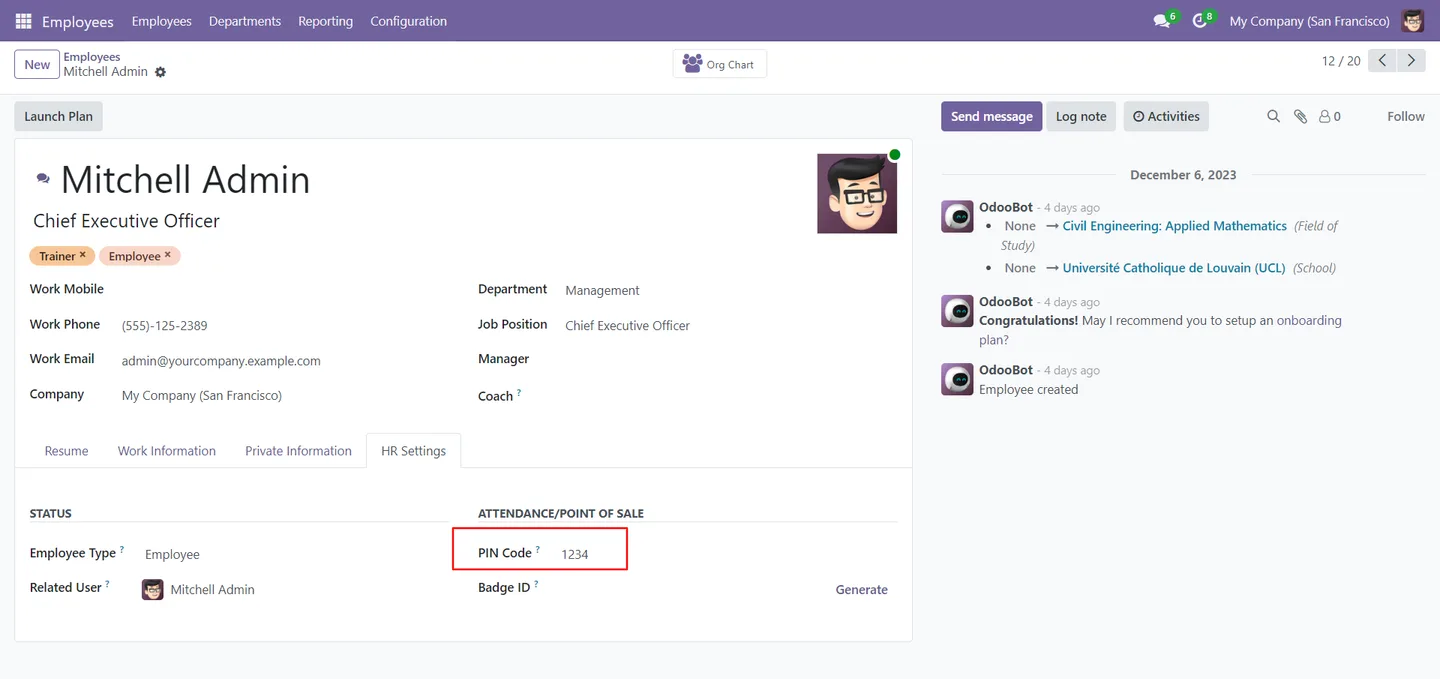
Task: Remove the Trainer tag
Action: tap(83, 255)
